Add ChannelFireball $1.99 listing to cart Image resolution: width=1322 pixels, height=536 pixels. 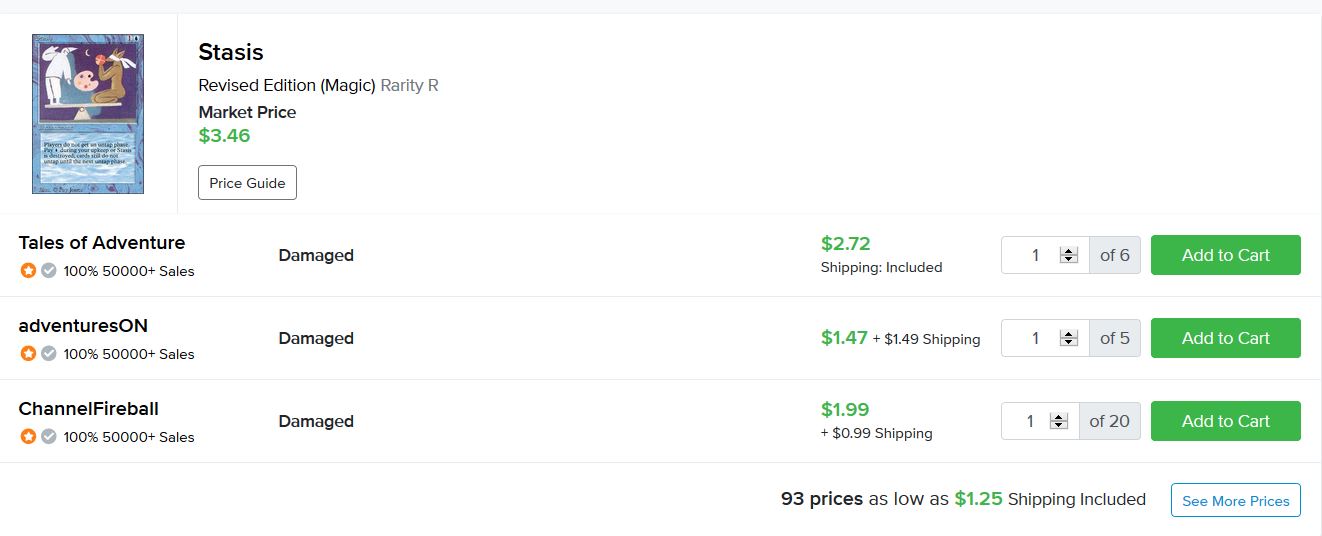click(x=1225, y=421)
